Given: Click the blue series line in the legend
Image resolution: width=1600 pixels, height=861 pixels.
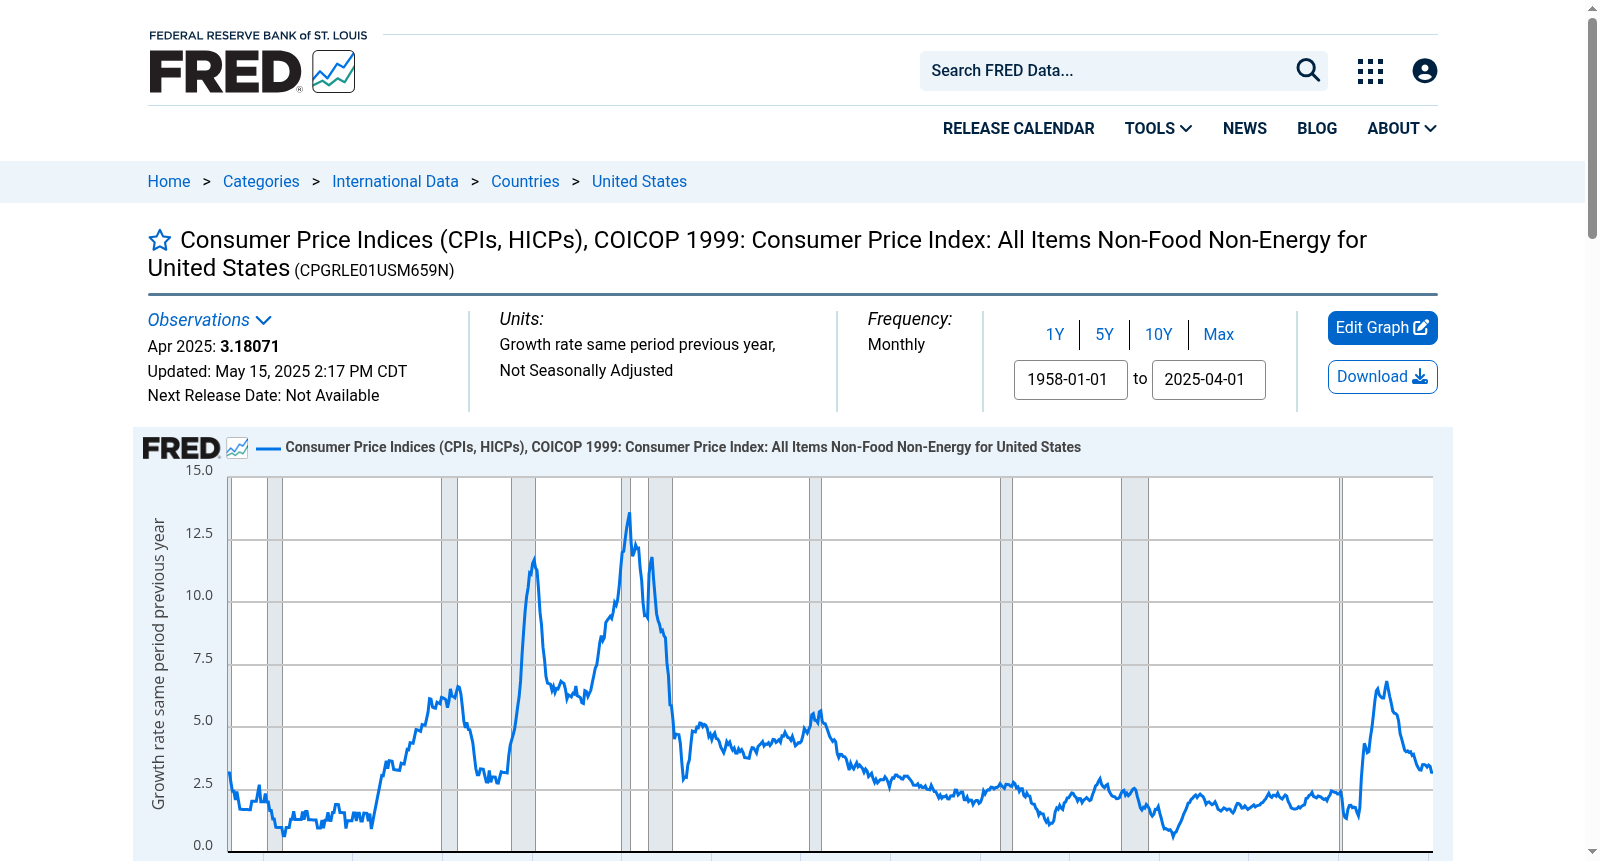Looking at the screenshot, I should [x=268, y=448].
